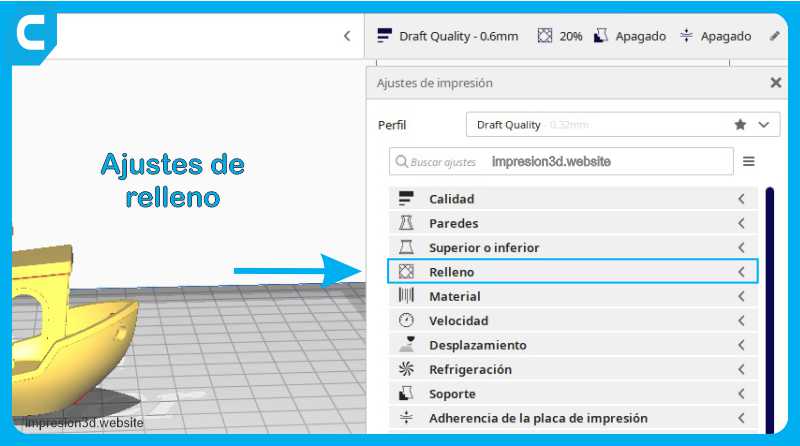The height and width of the screenshot is (446, 800).
Task: Click the Velocidad label
Action: 458,320
